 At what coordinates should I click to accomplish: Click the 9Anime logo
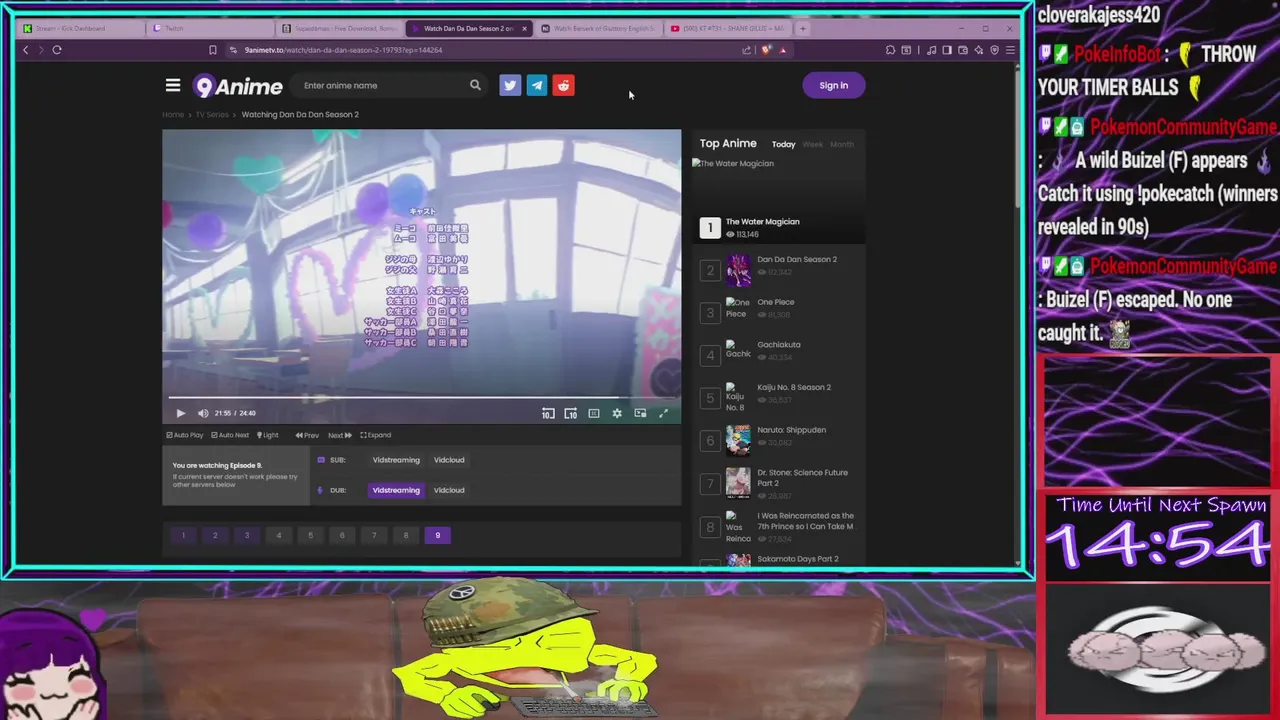tap(238, 86)
